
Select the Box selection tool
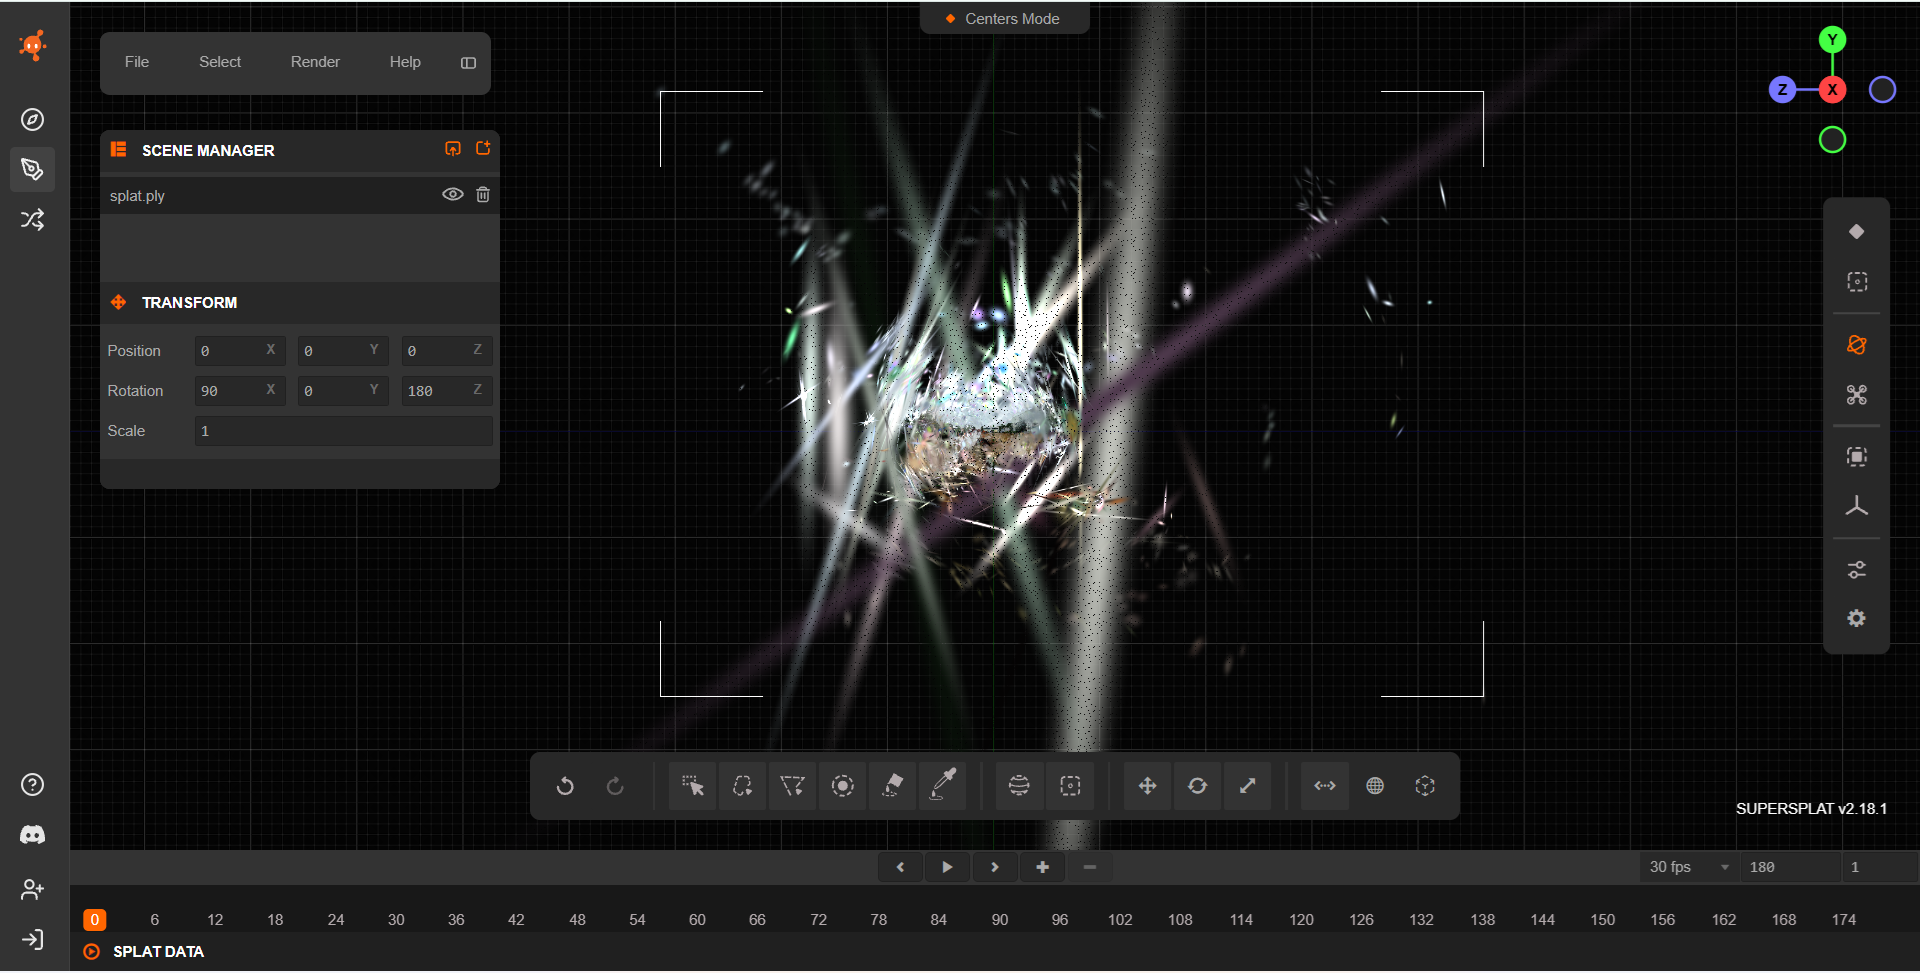click(1070, 786)
